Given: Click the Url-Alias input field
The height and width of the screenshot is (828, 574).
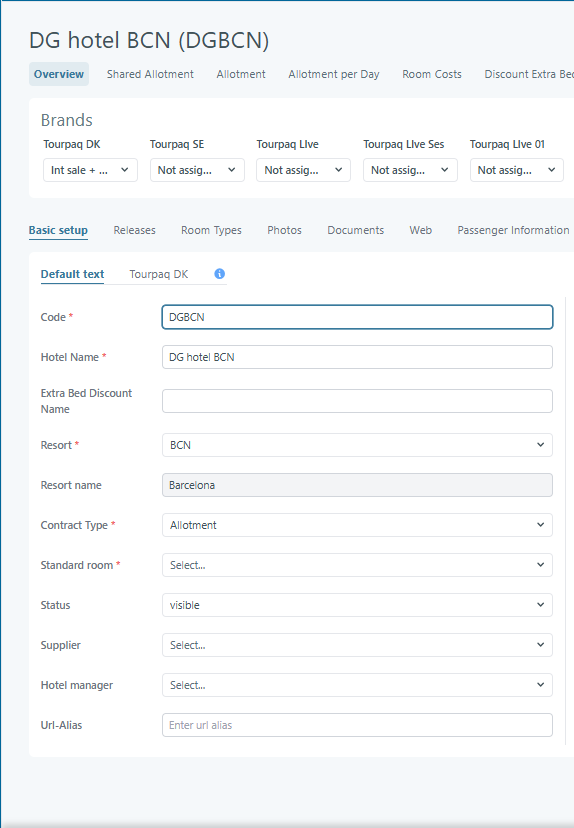Looking at the screenshot, I should click(x=357, y=725).
